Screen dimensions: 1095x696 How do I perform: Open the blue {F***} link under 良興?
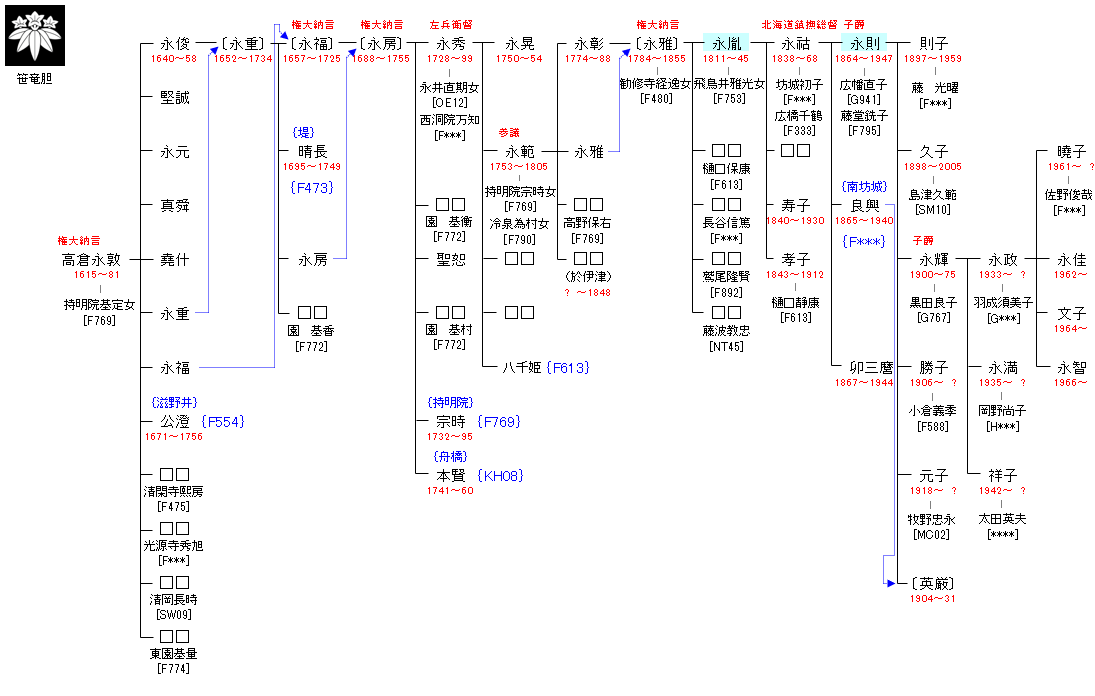pyautogui.click(x=864, y=242)
